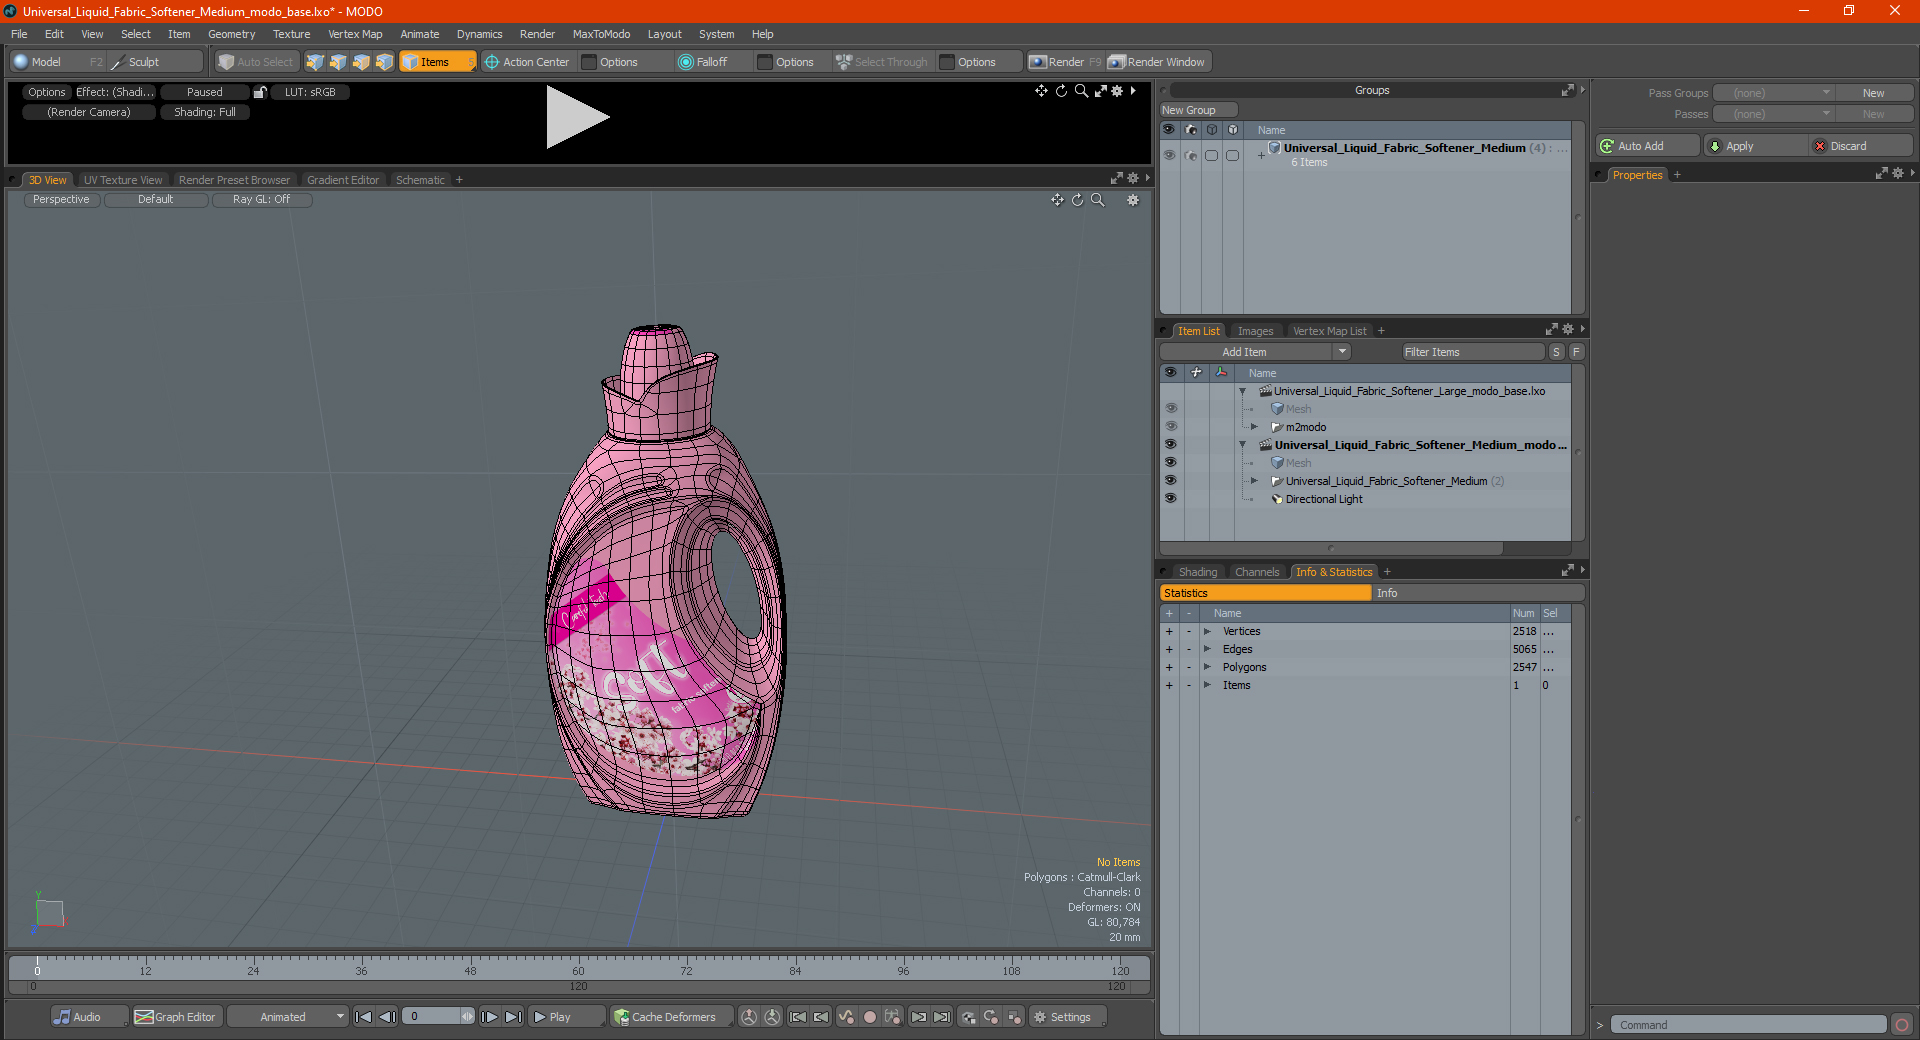Click the New Group button
Screen dimensions: 1920x1040
tap(1198, 110)
